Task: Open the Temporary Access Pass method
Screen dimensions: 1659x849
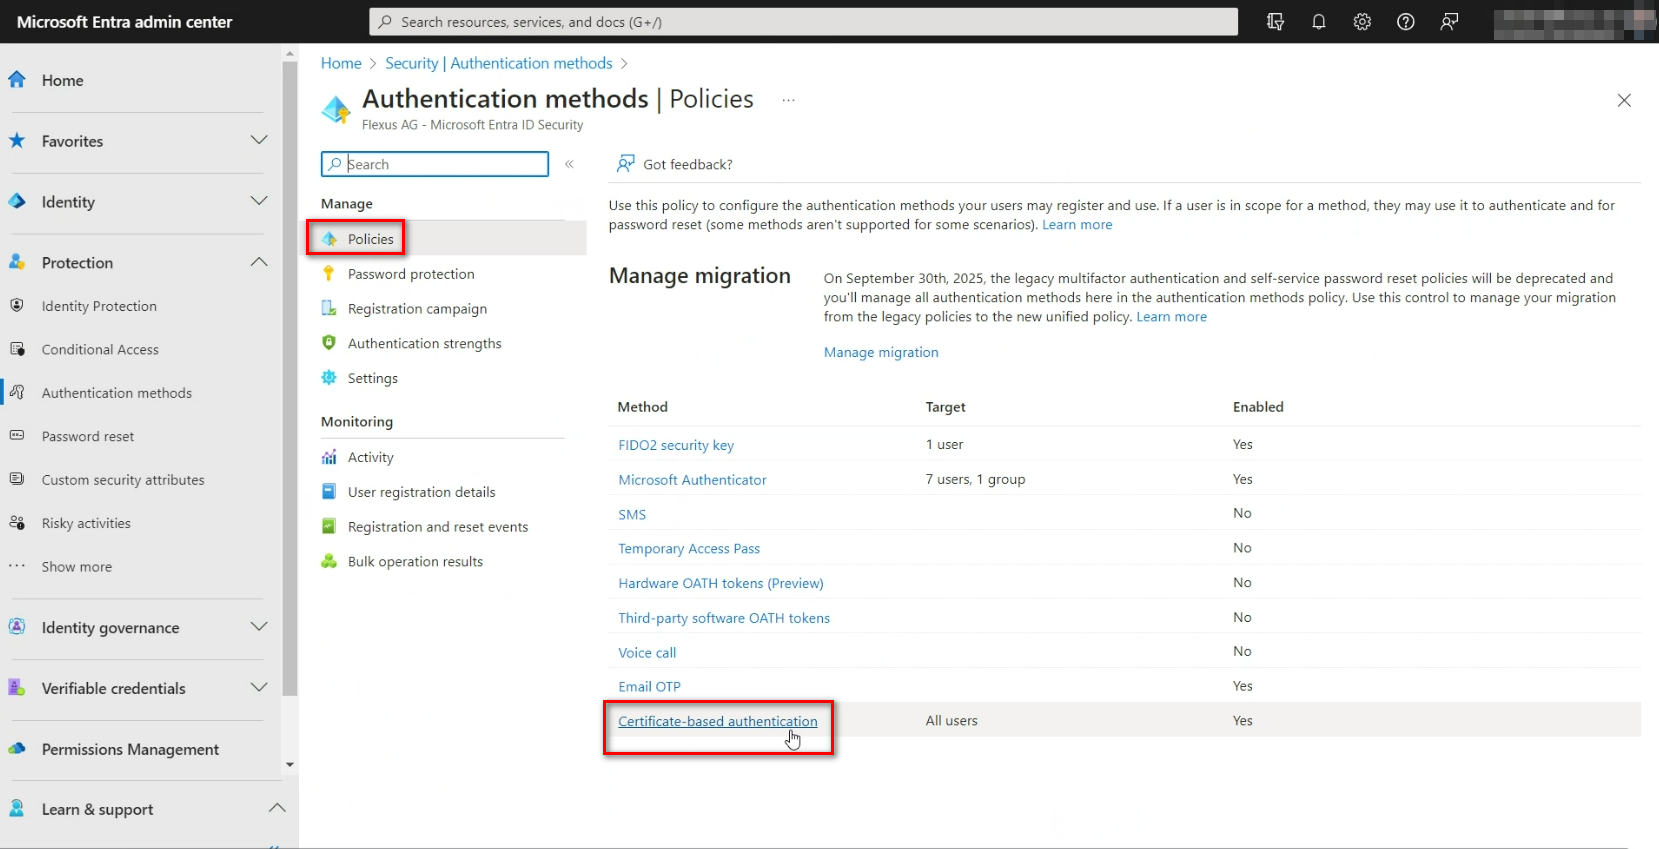Action: point(689,549)
